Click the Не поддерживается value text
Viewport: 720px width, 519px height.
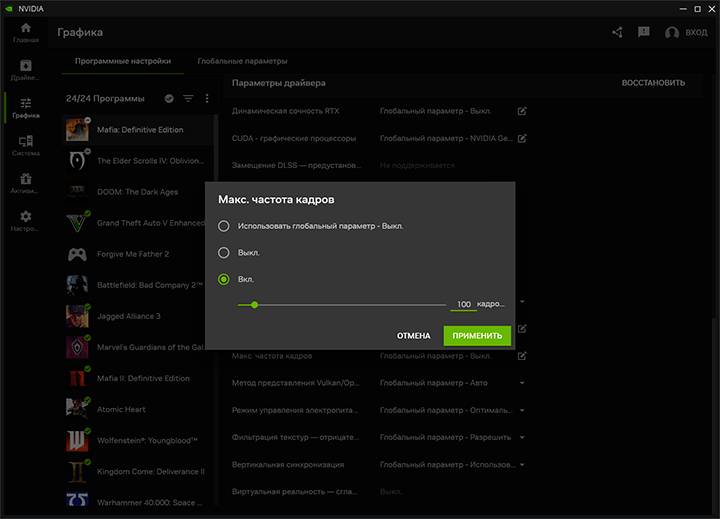pos(417,165)
